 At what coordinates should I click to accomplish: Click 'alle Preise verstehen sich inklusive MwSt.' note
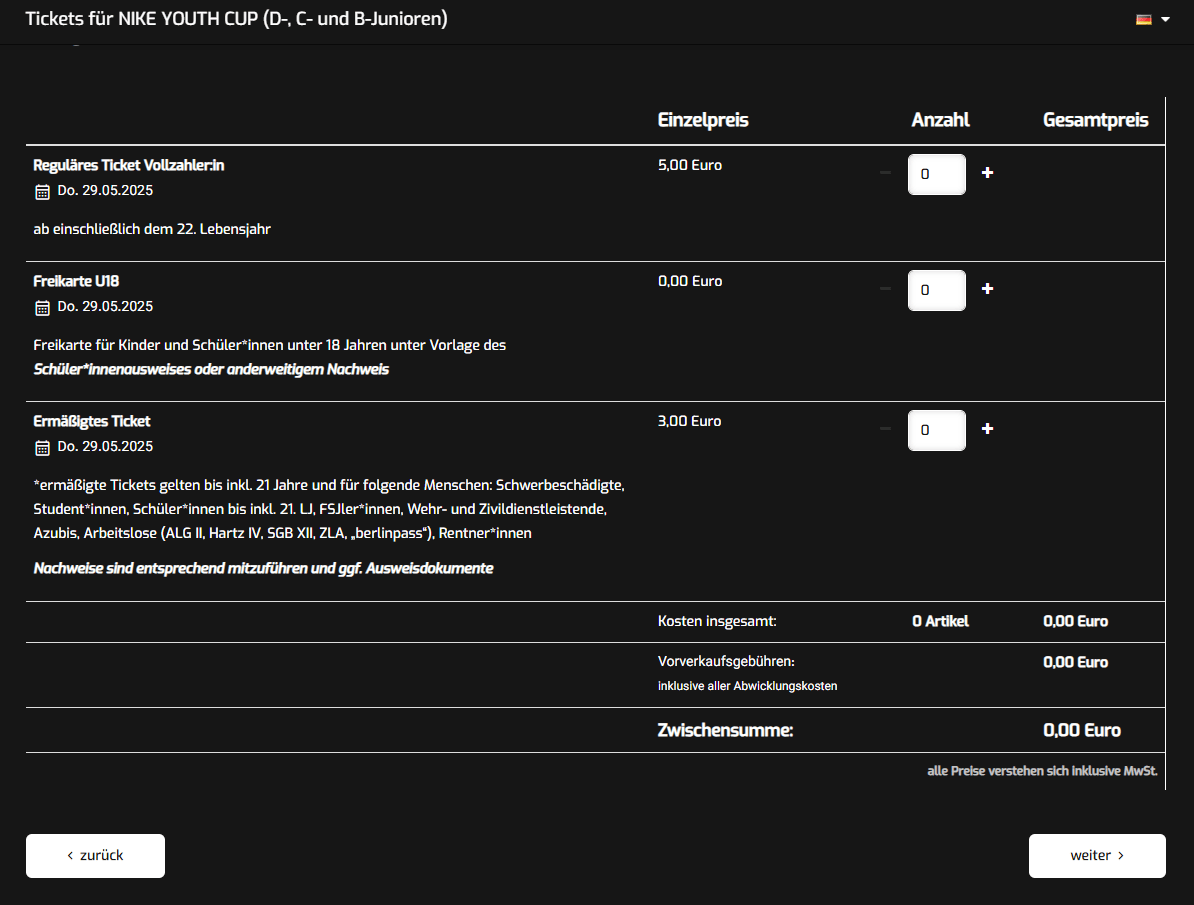click(1042, 771)
